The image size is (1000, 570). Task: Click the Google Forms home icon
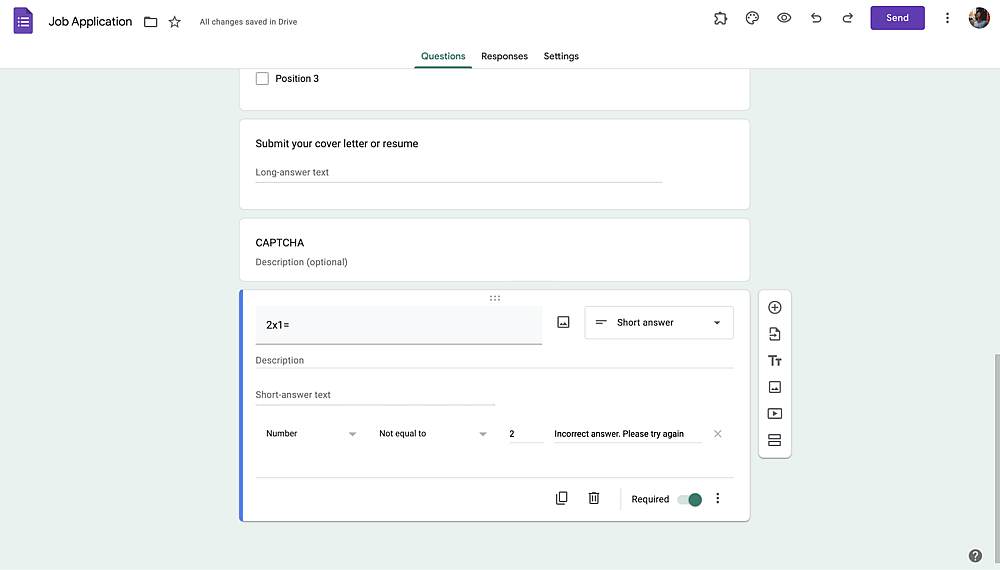(x=23, y=21)
